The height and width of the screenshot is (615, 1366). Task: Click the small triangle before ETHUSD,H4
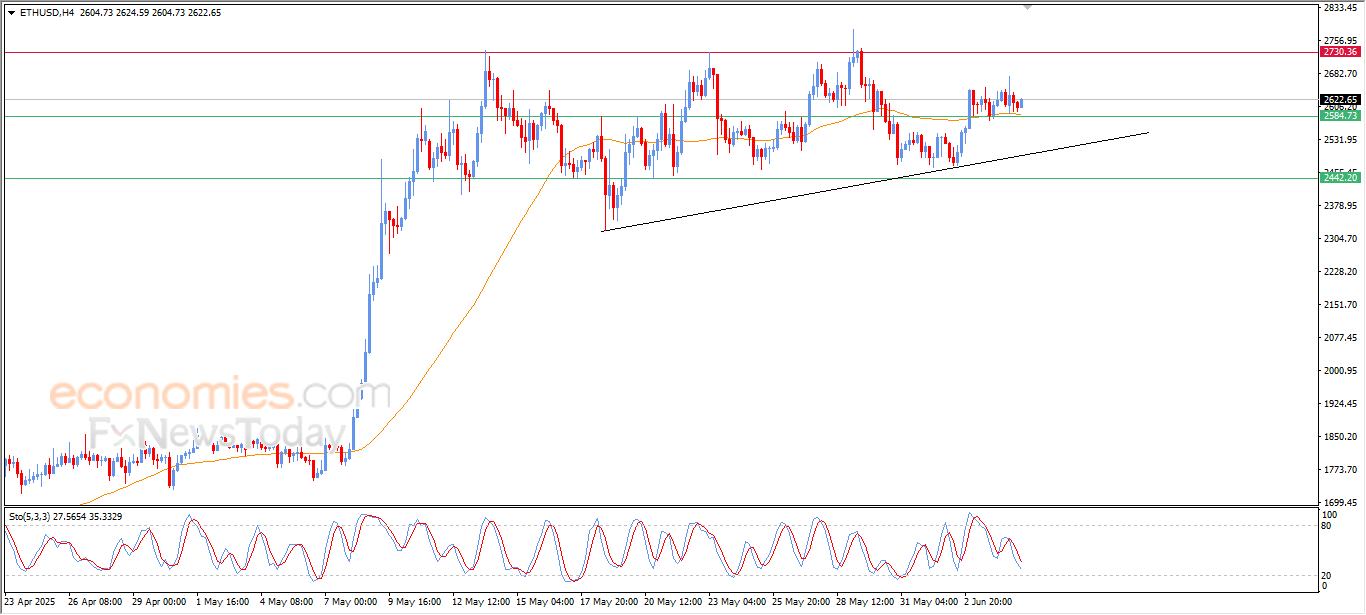point(11,13)
